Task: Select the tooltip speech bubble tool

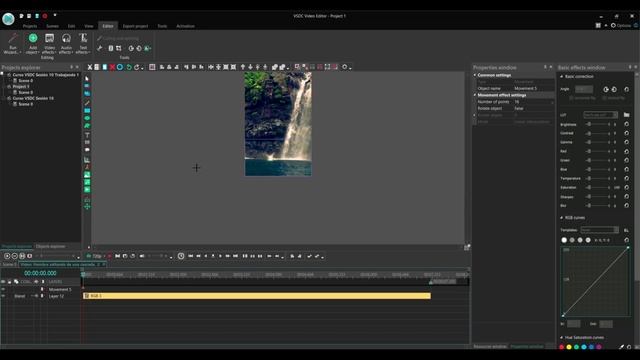Action: (x=87, y=150)
